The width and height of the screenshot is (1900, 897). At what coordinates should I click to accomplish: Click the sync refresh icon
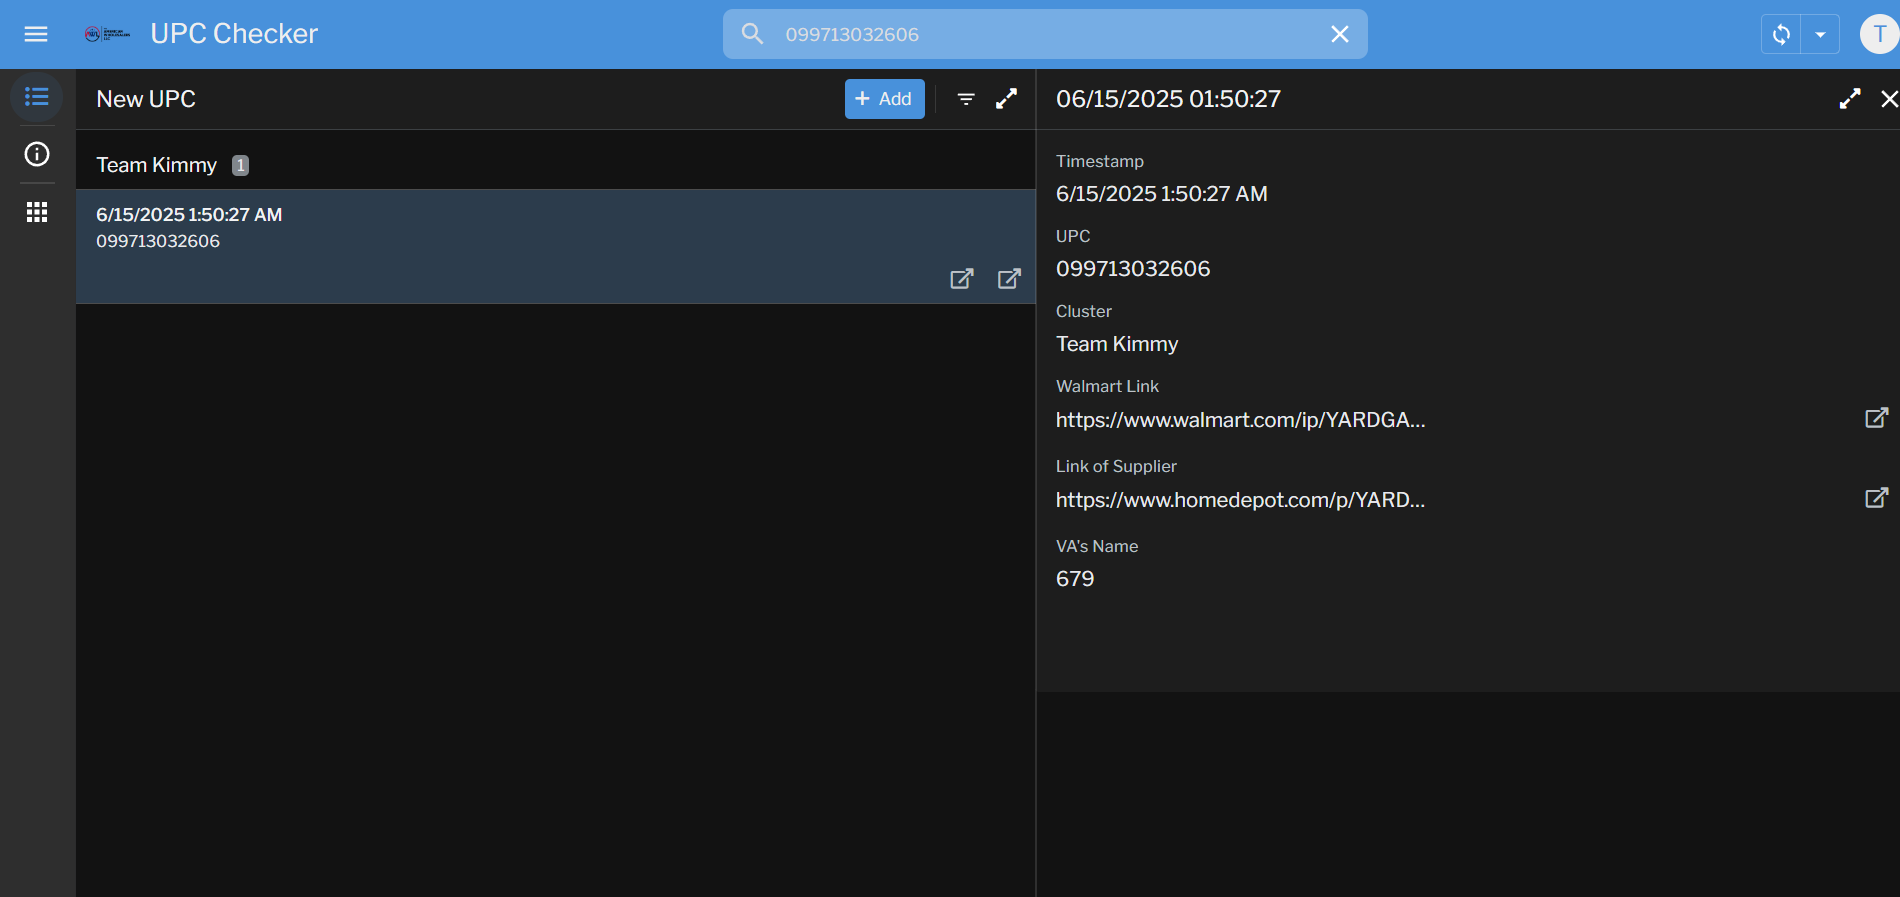tap(1781, 34)
